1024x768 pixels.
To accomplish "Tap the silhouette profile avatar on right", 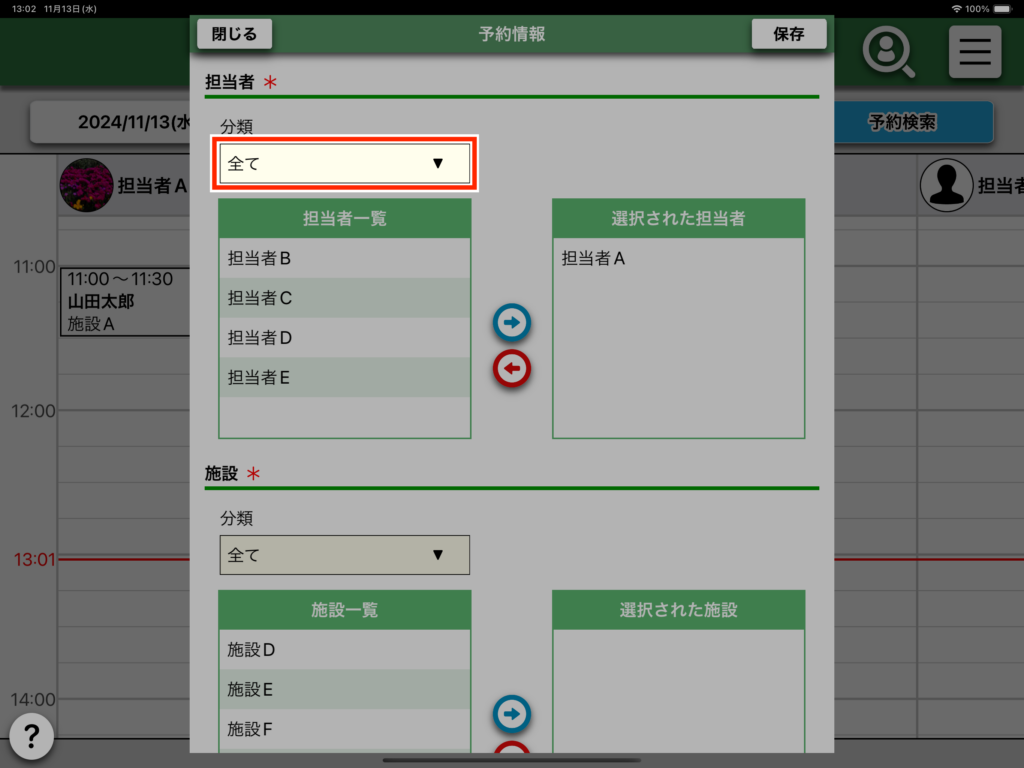I will (945, 185).
